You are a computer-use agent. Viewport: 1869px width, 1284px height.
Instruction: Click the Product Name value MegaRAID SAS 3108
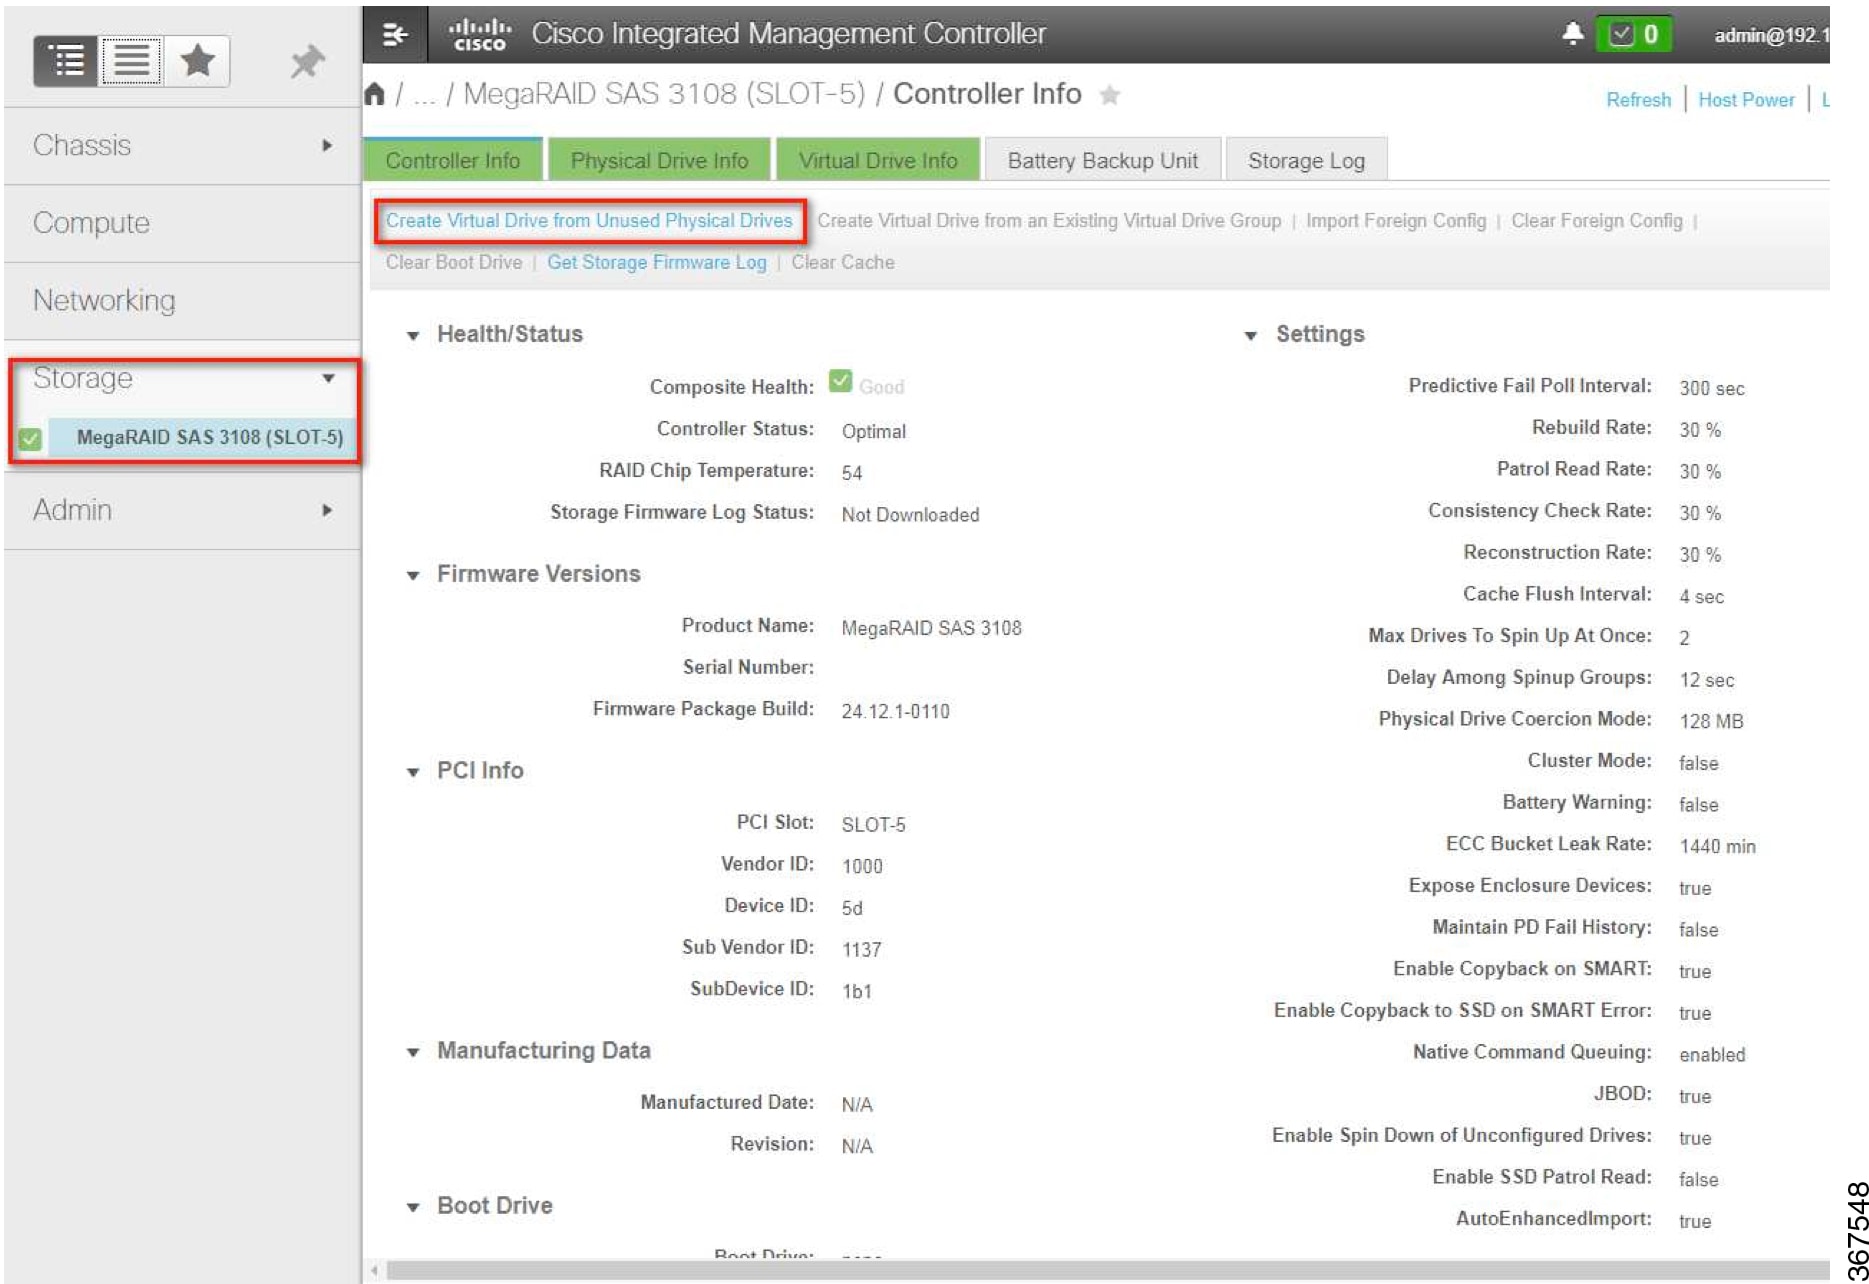coord(931,628)
